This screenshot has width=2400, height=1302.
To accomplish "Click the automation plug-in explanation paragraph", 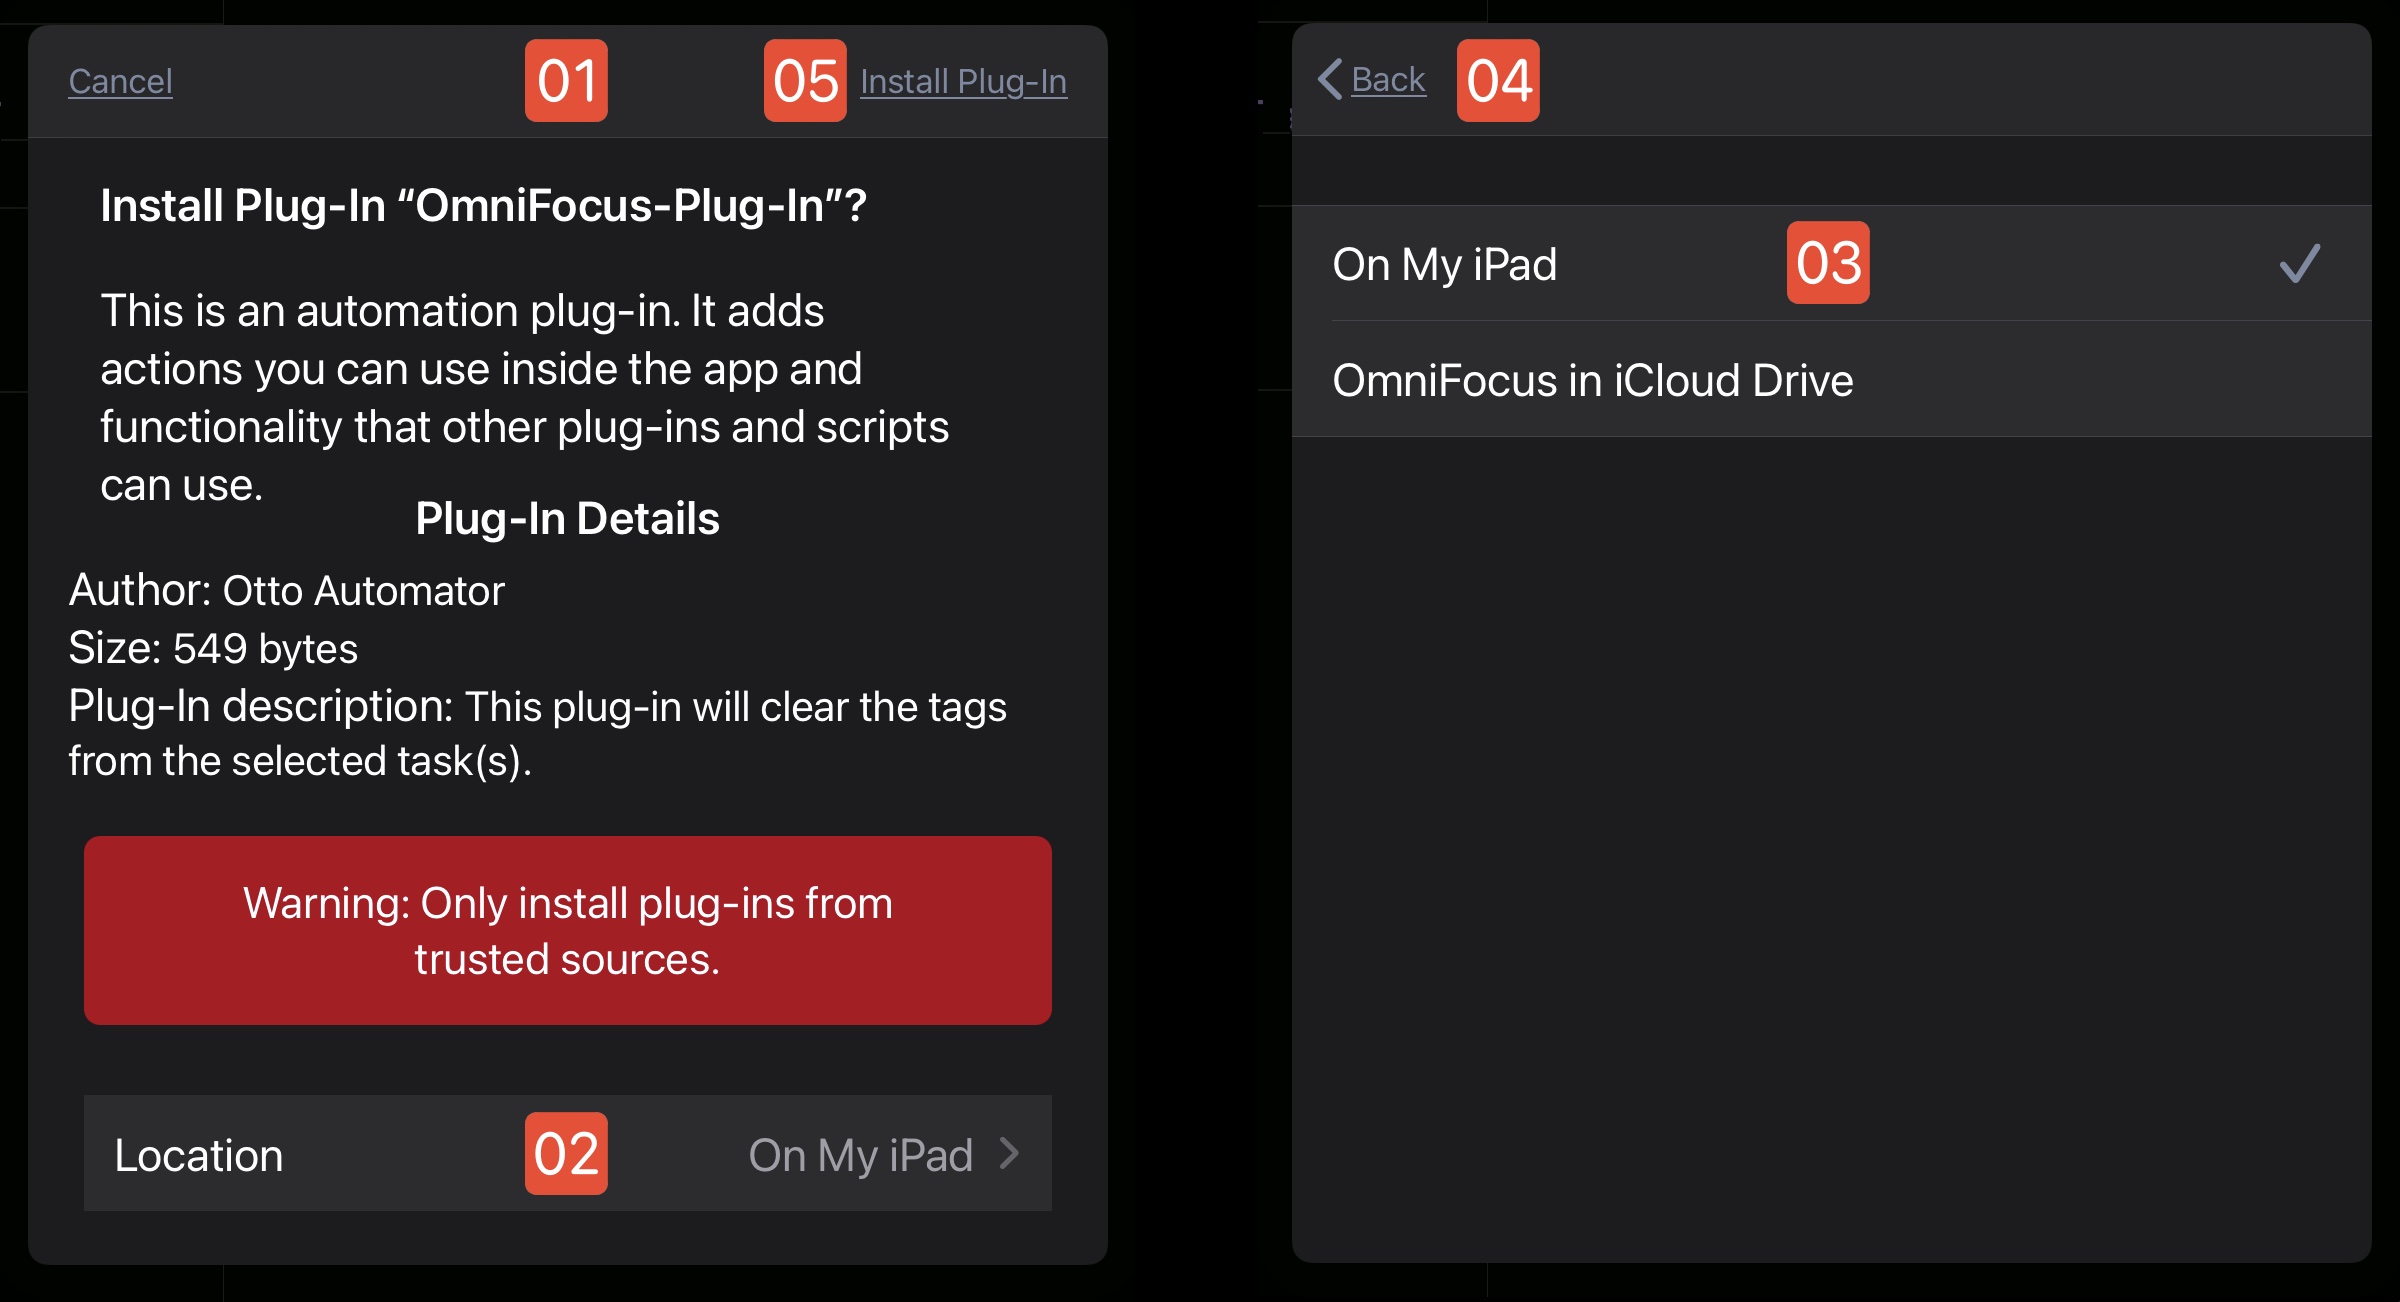I will (524, 397).
